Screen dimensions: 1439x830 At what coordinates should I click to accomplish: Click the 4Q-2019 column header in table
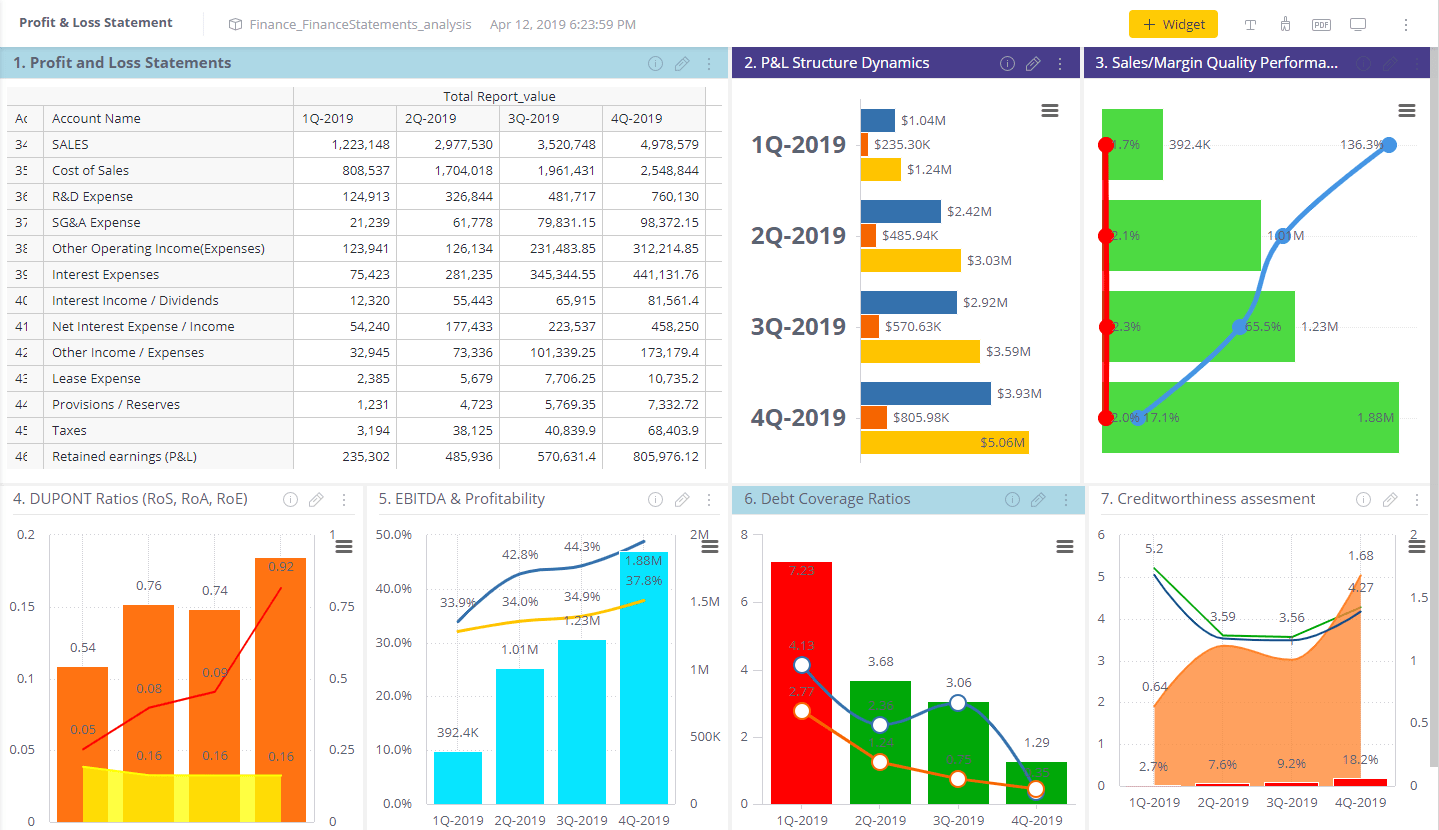pos(653,118)
